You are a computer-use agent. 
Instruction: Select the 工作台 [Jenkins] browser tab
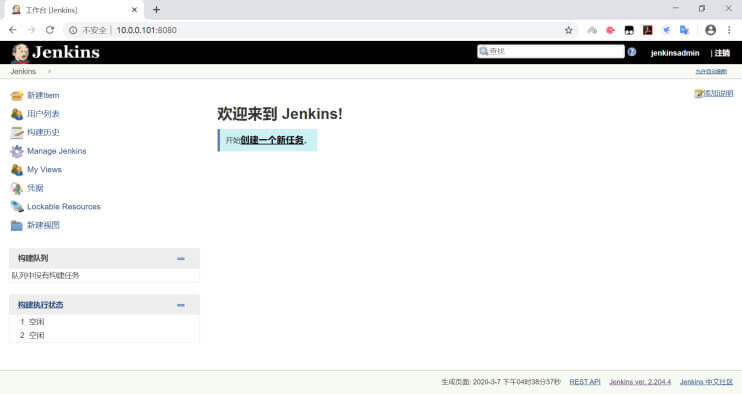pyautogui.click(x=73, y=10)
